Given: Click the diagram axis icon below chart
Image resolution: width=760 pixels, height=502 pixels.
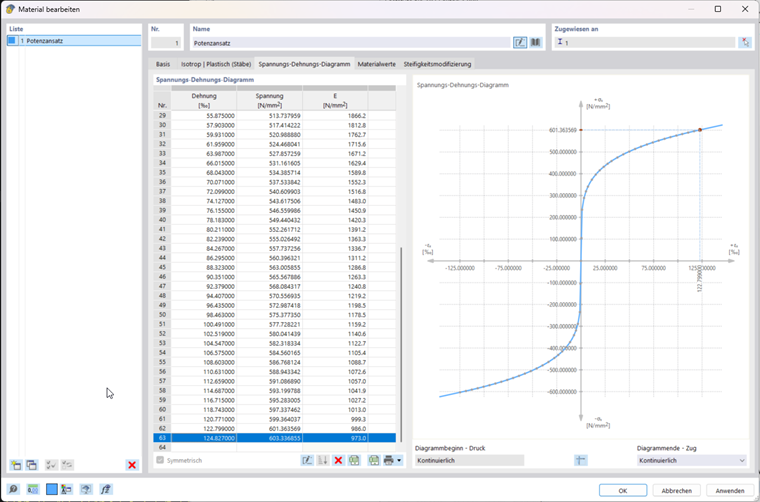Looking at the screenshot, I should [581, 460].
